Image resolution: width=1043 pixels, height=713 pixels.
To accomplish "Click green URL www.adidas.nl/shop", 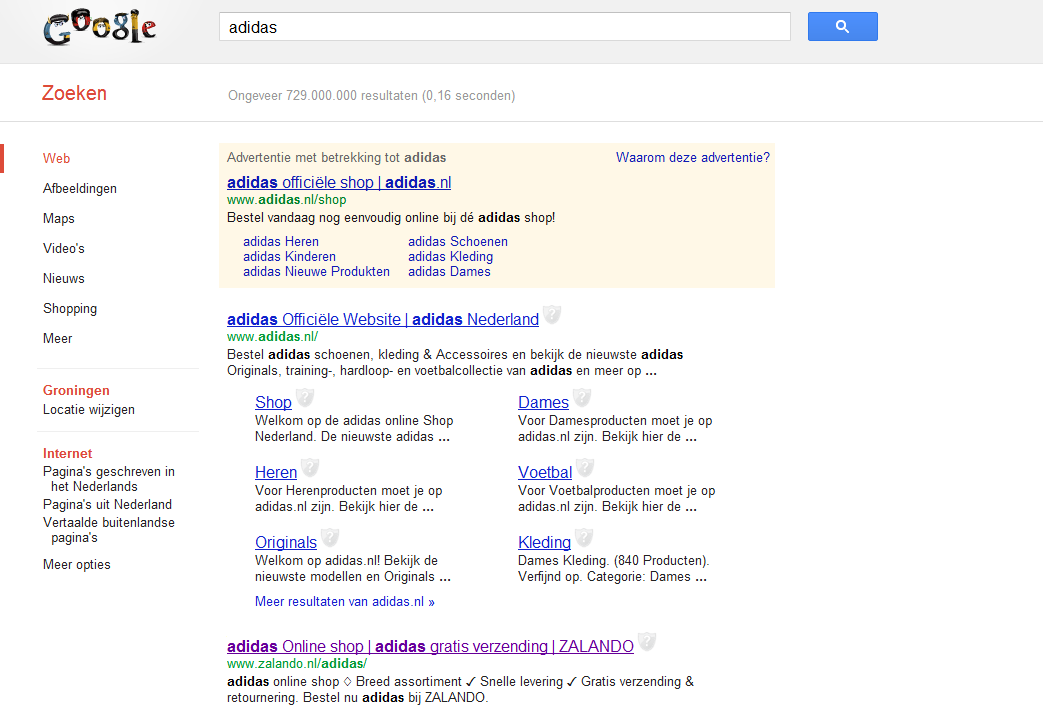I will (x=286, y=200).
